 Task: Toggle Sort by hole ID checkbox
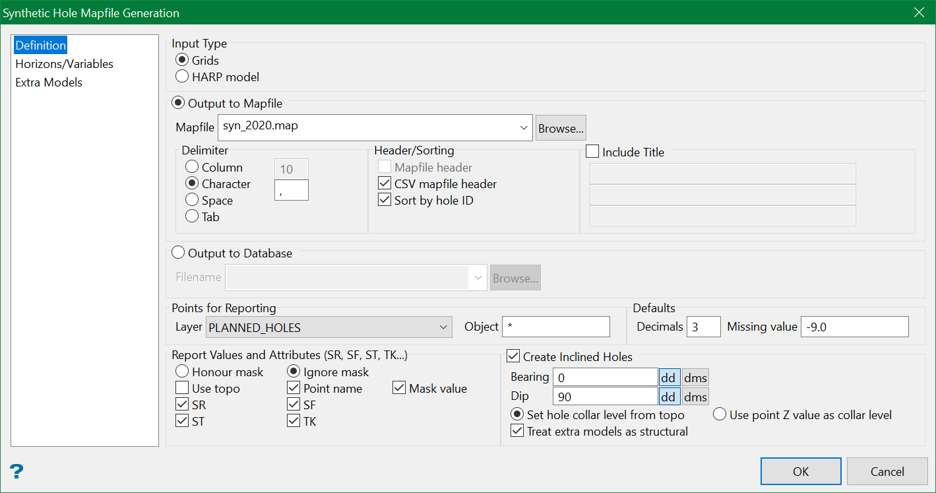pos(385,200)
